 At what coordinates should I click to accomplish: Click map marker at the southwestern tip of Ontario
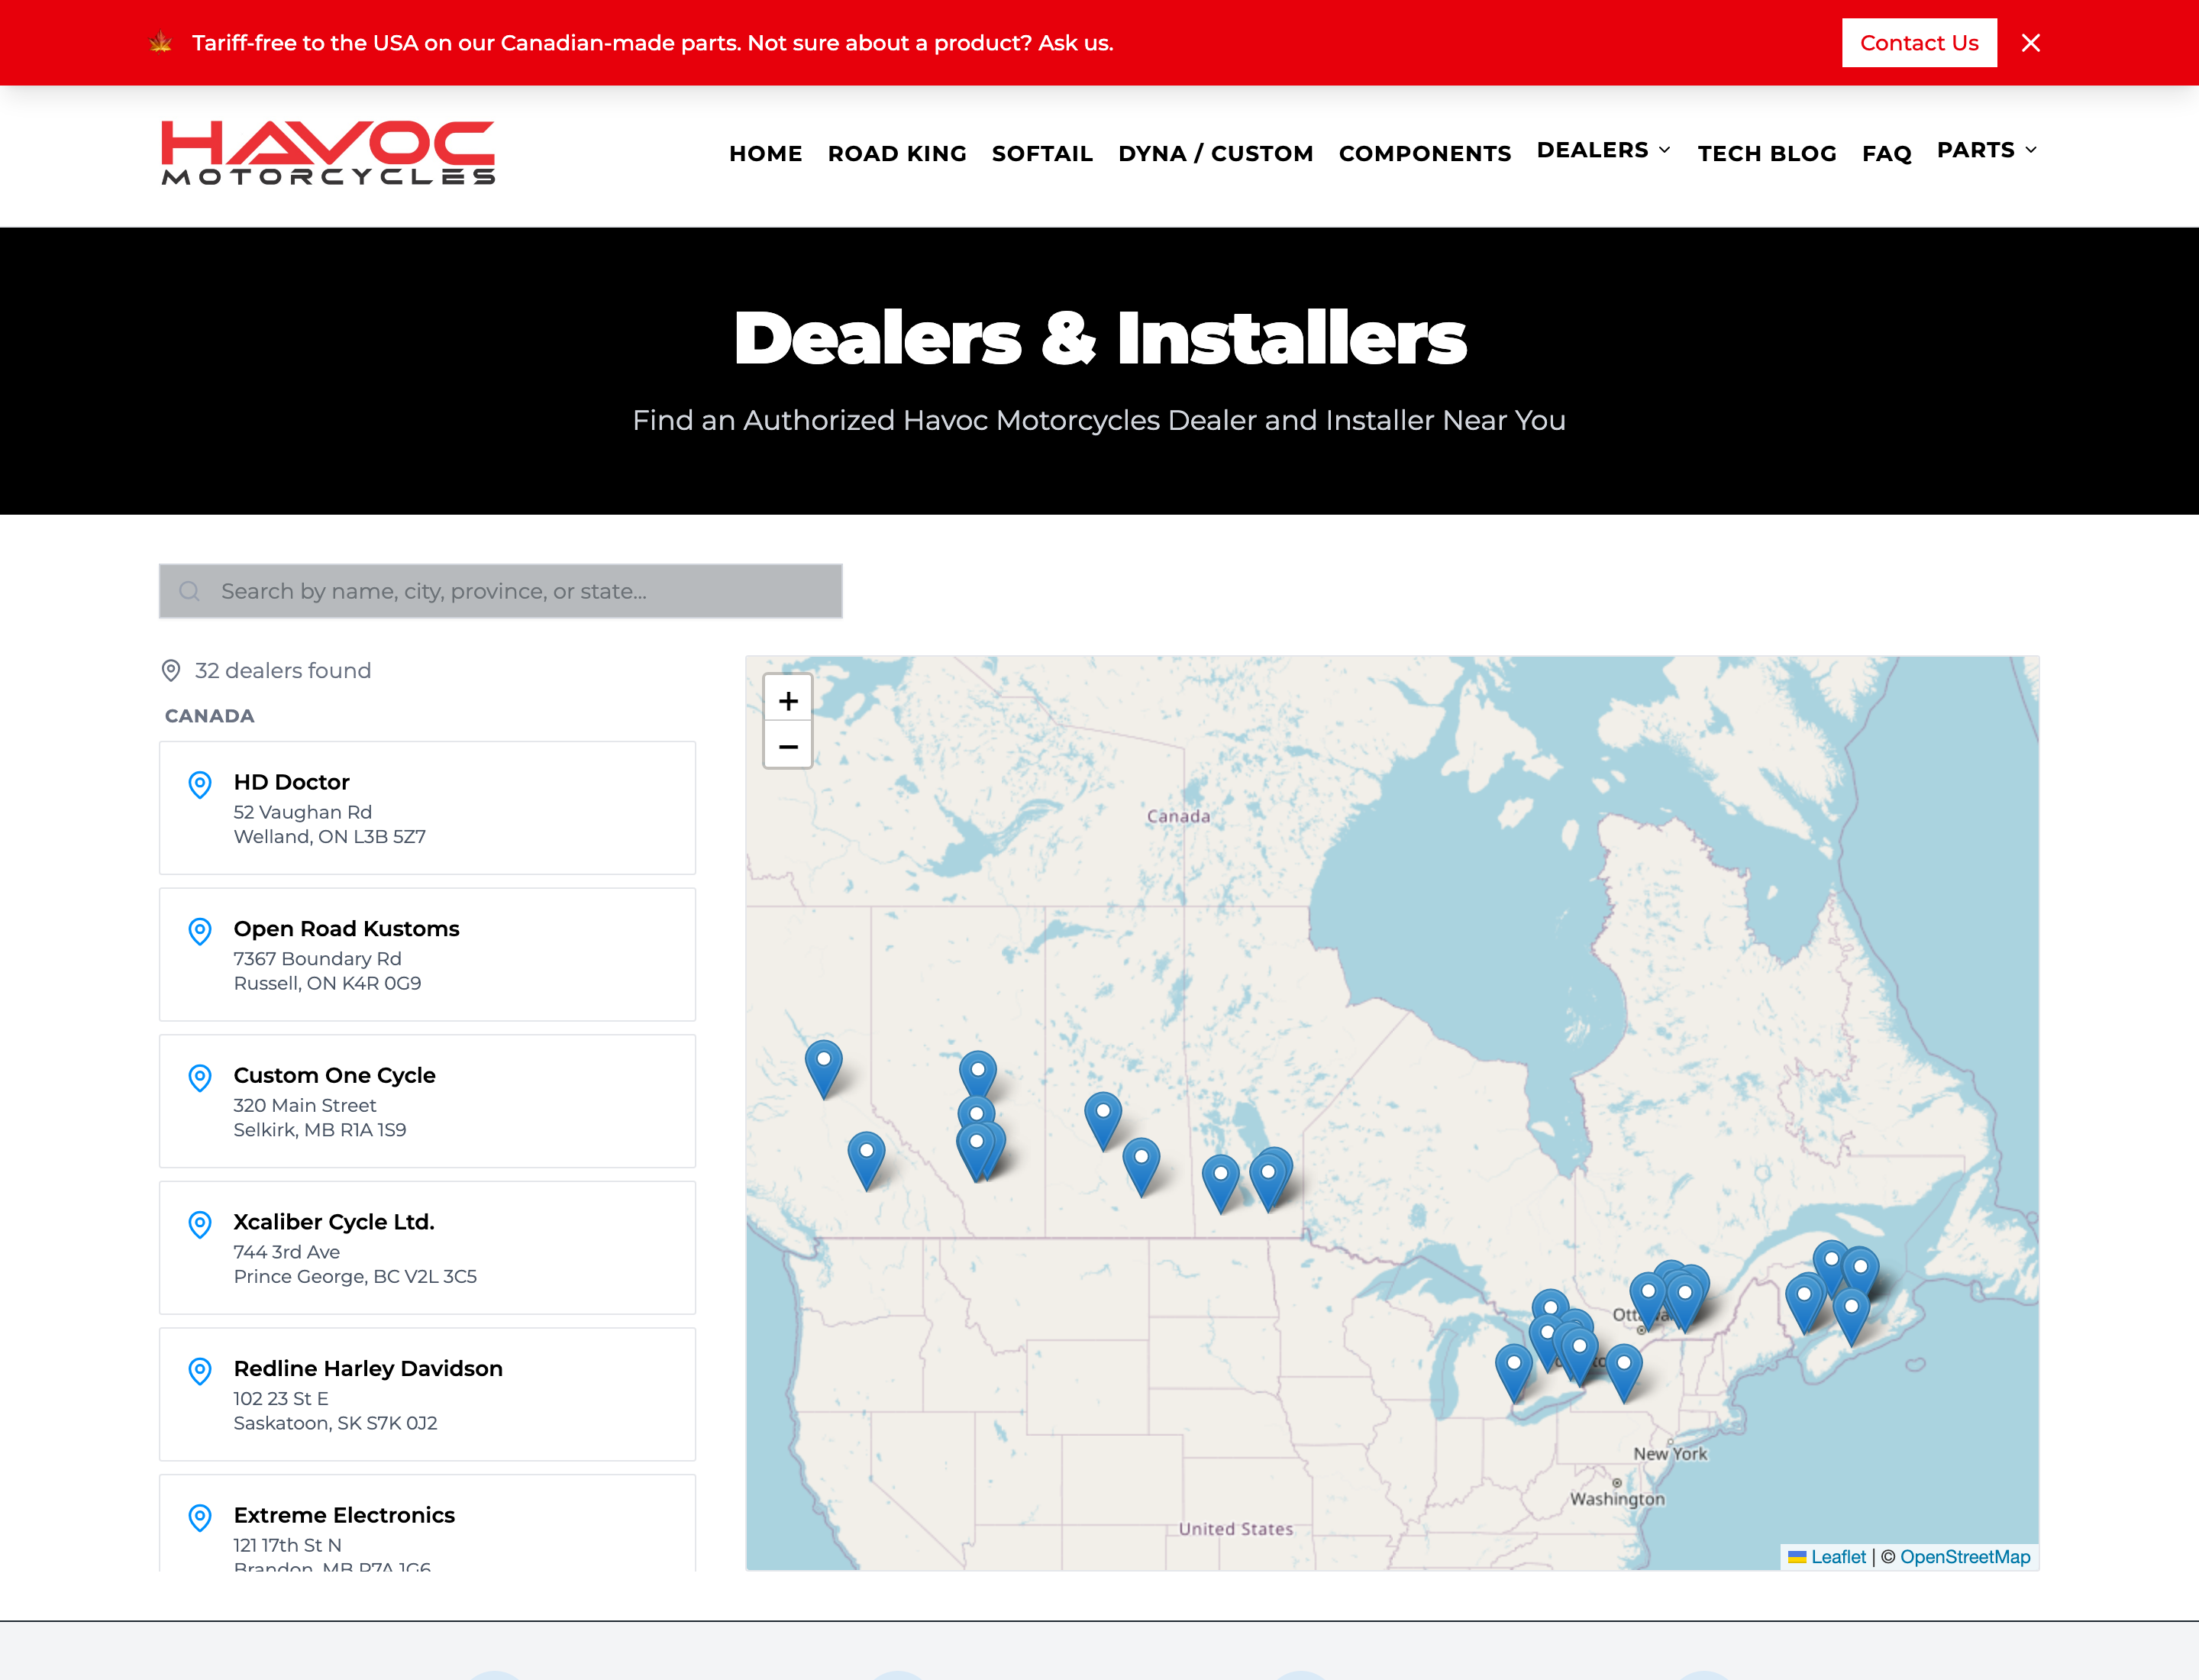click(x=1513, y=1373)
